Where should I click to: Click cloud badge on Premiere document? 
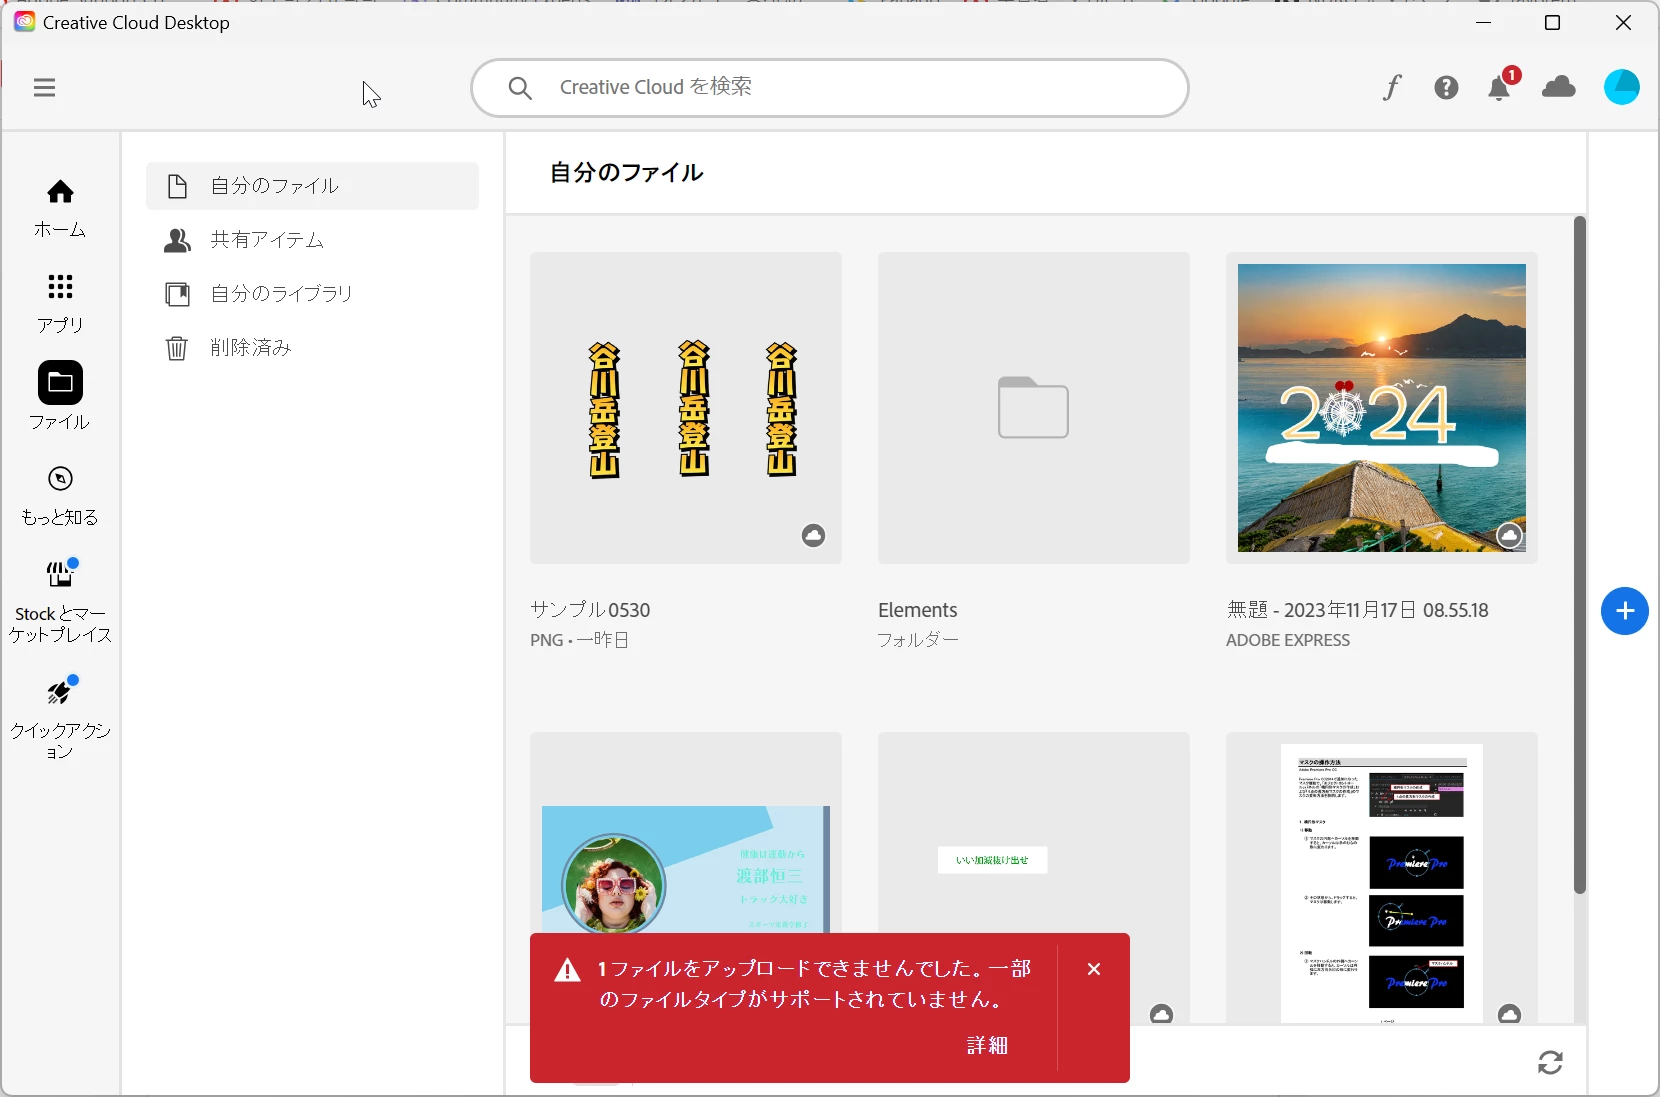coord(1510,1014)
